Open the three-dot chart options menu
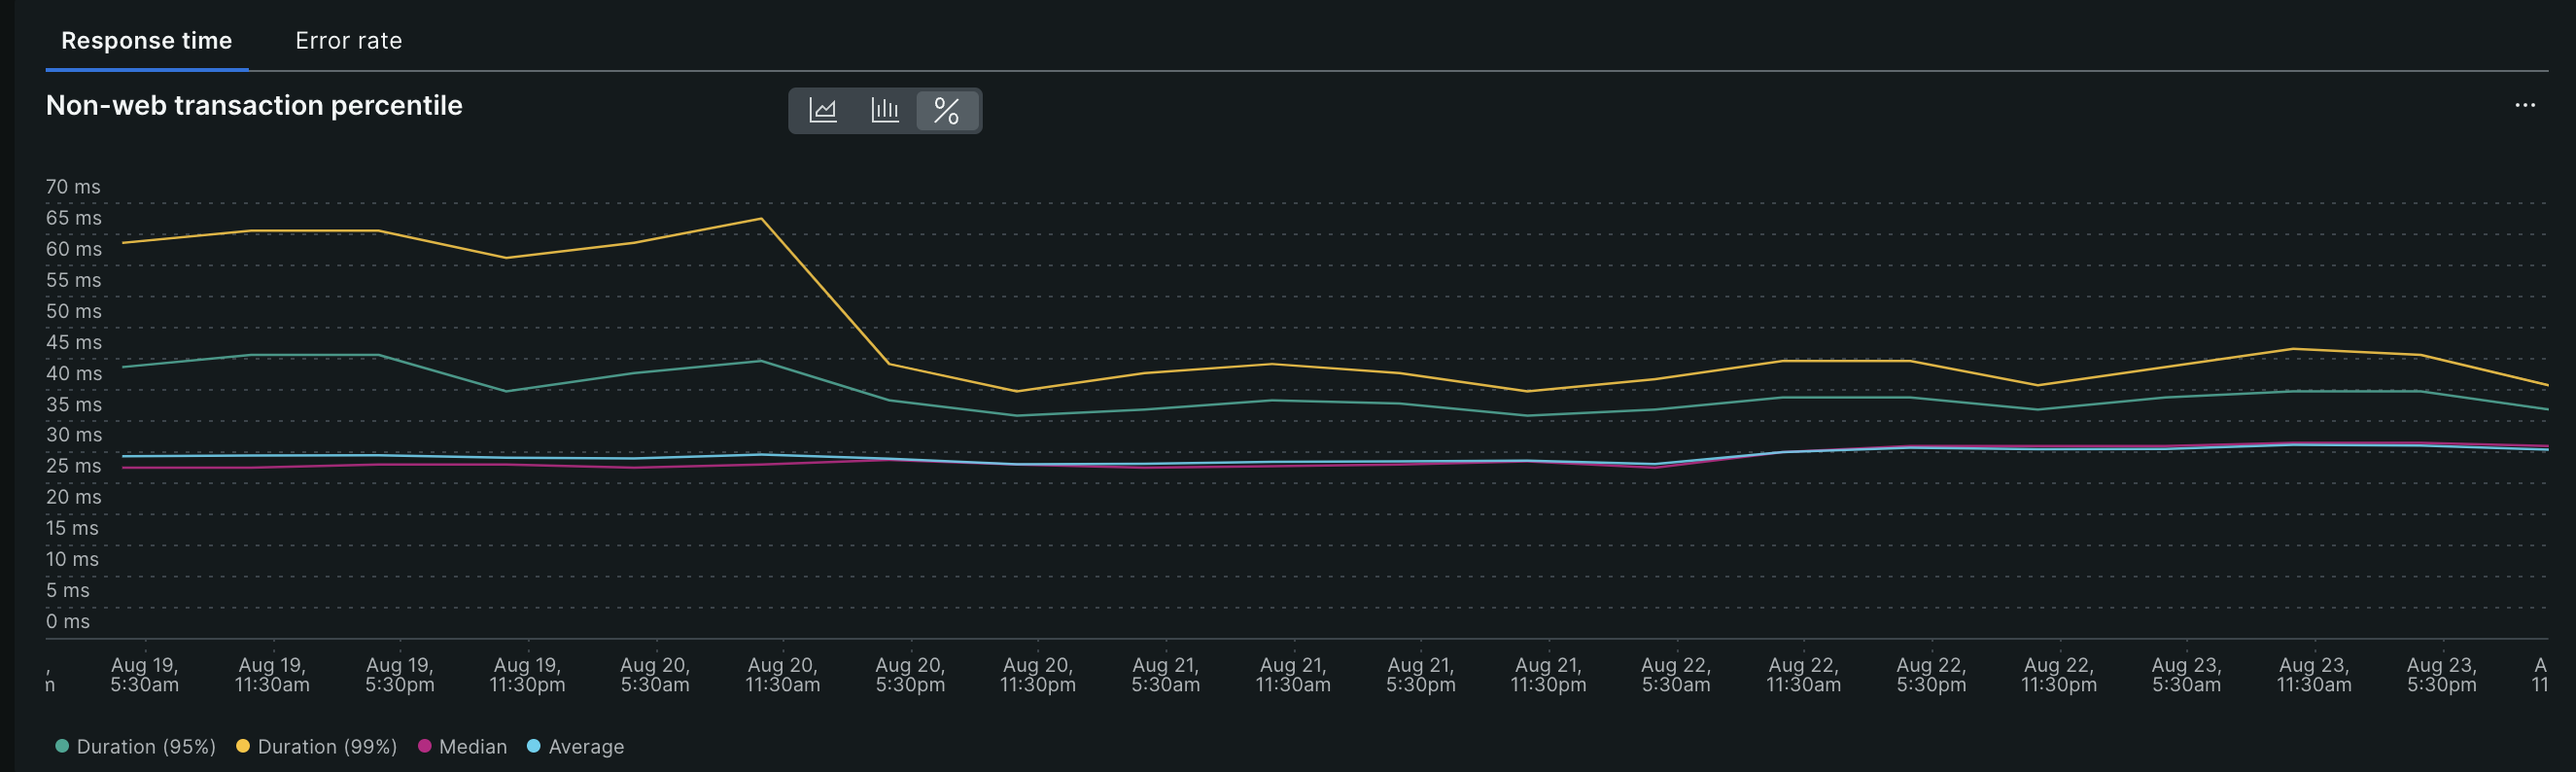The height and width of the screenshot is (772, 2576). (x=2524, y=105)
